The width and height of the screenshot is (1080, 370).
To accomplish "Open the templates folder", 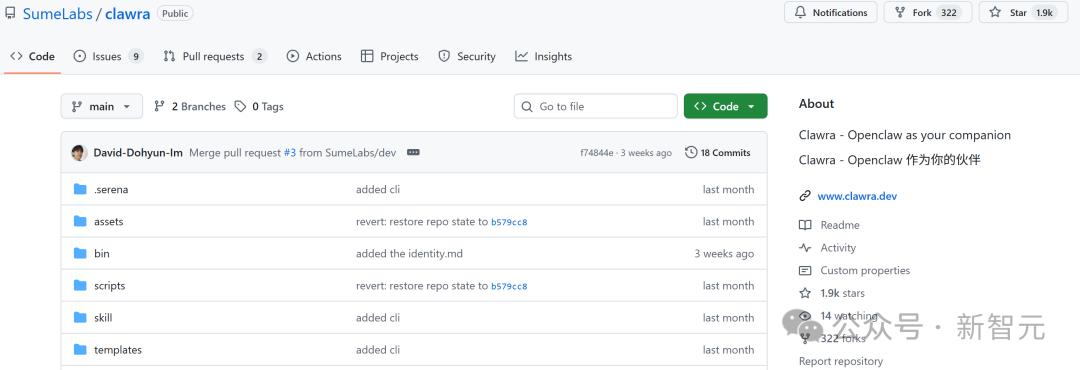I will (x=118, y=350).
